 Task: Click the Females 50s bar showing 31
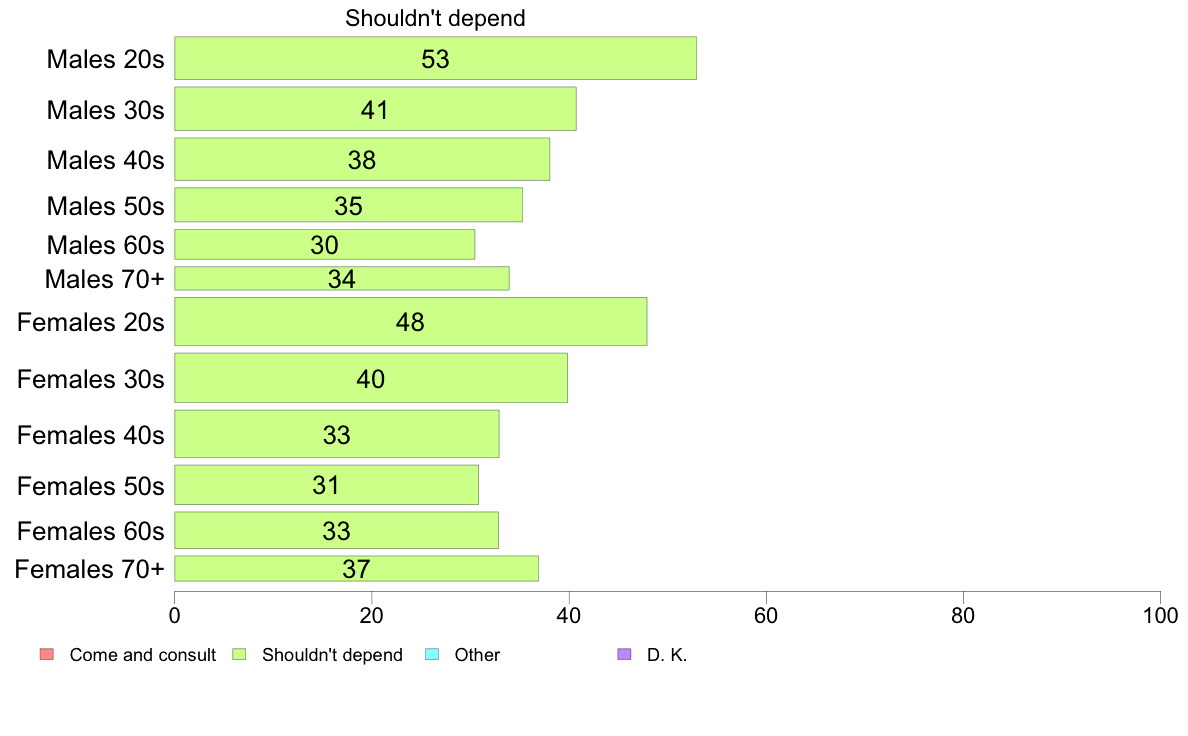pos(327,485)
